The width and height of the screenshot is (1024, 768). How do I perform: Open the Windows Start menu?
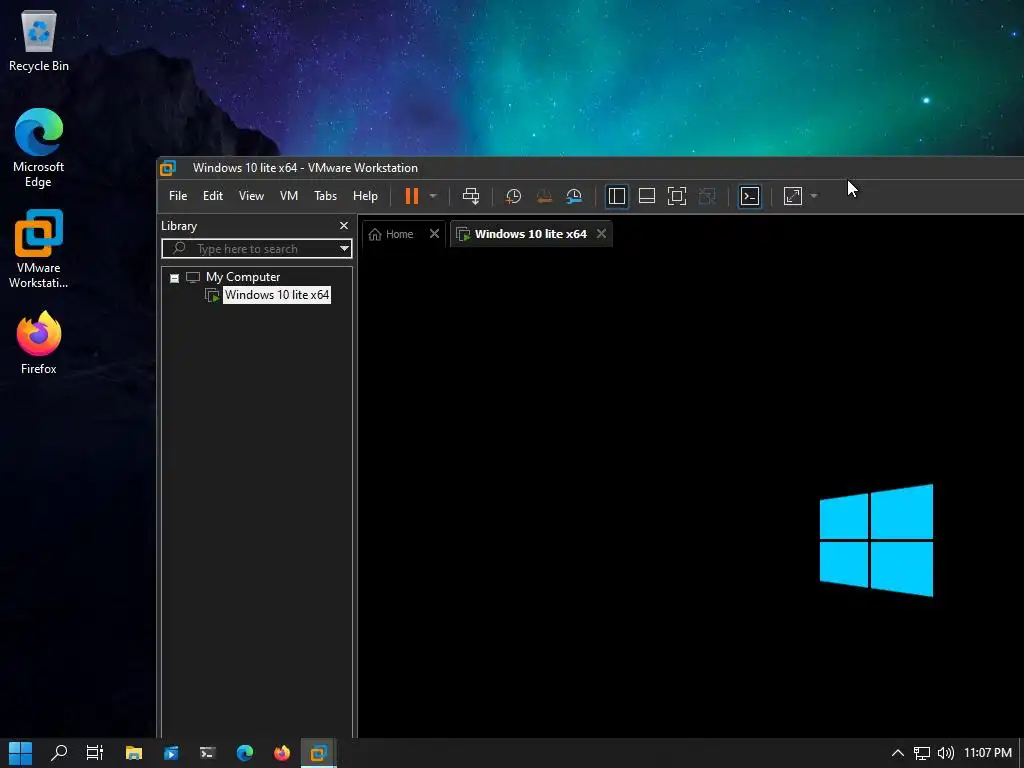tap(20, 753)
